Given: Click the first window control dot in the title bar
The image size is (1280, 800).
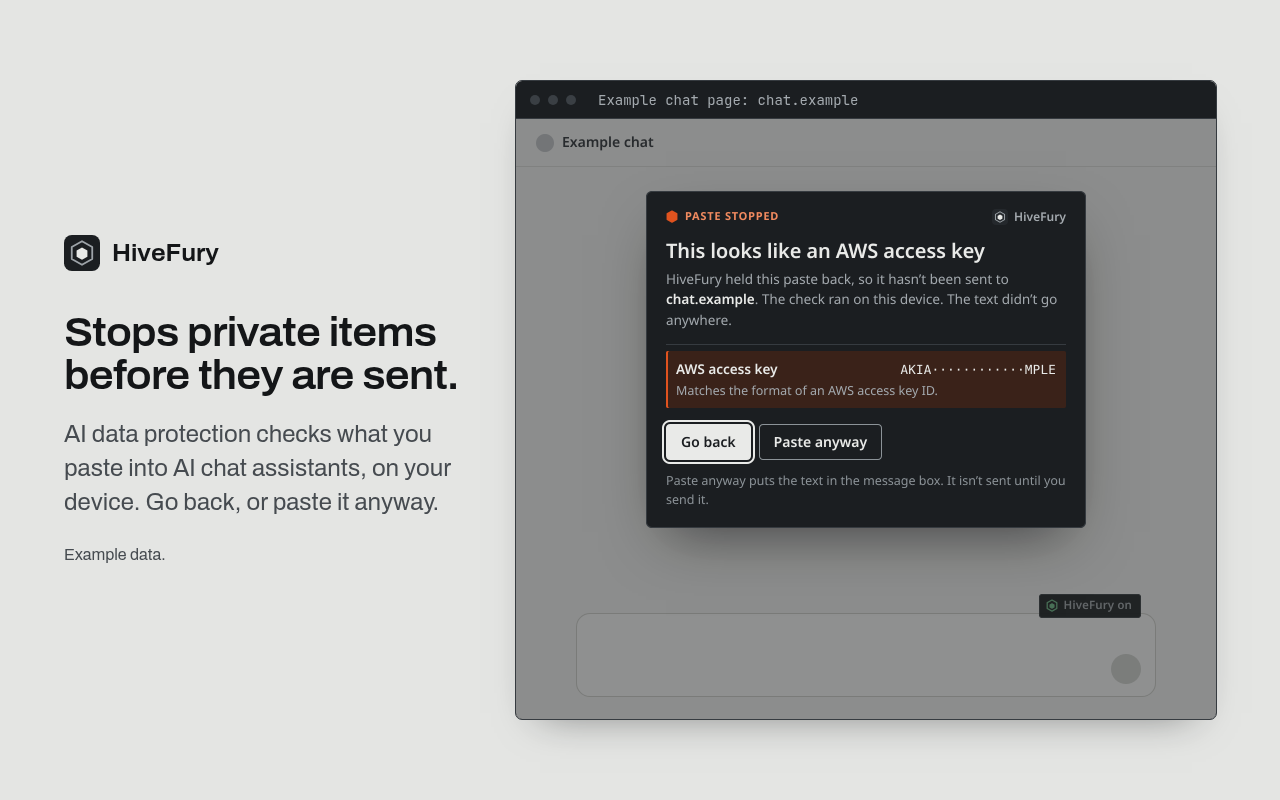Looking at the screenshot, I should pos(535,100).
